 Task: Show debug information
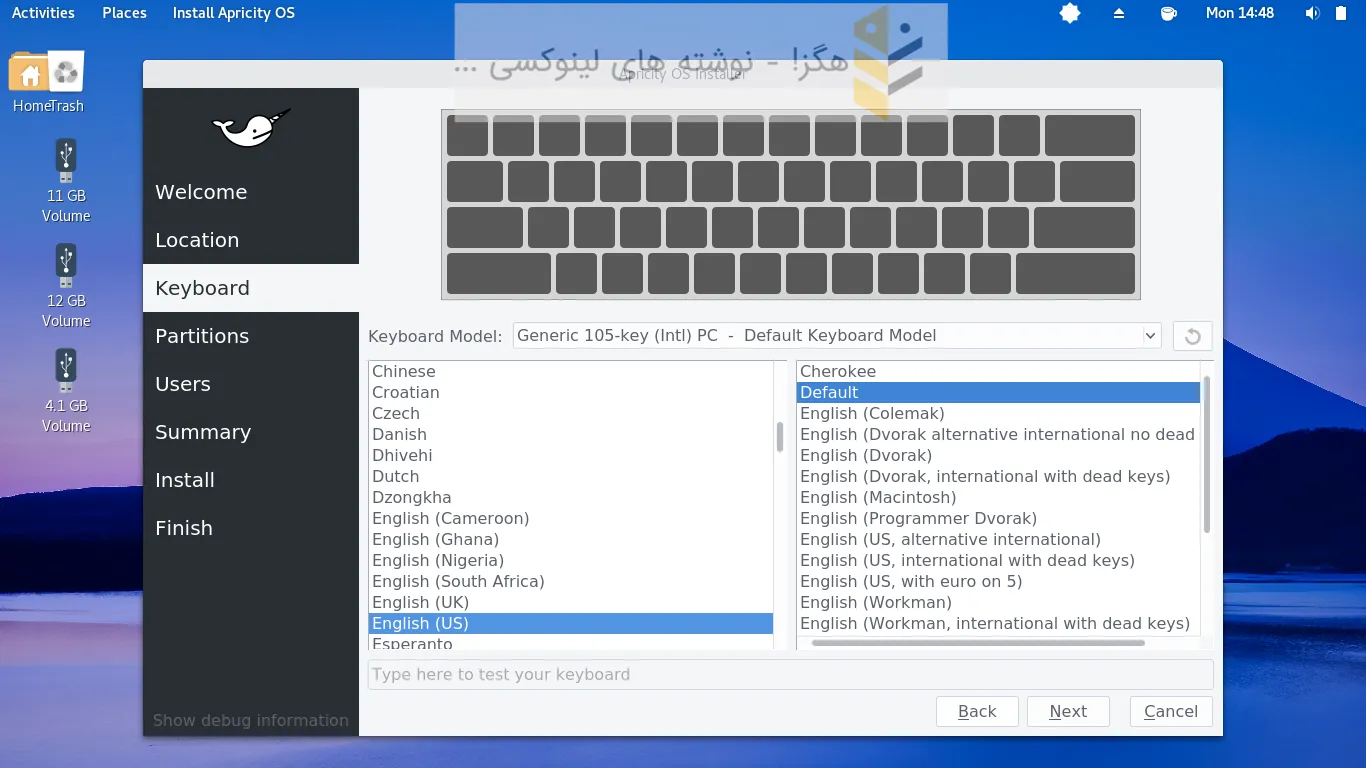pyautogui.click(x=251, y=720)
